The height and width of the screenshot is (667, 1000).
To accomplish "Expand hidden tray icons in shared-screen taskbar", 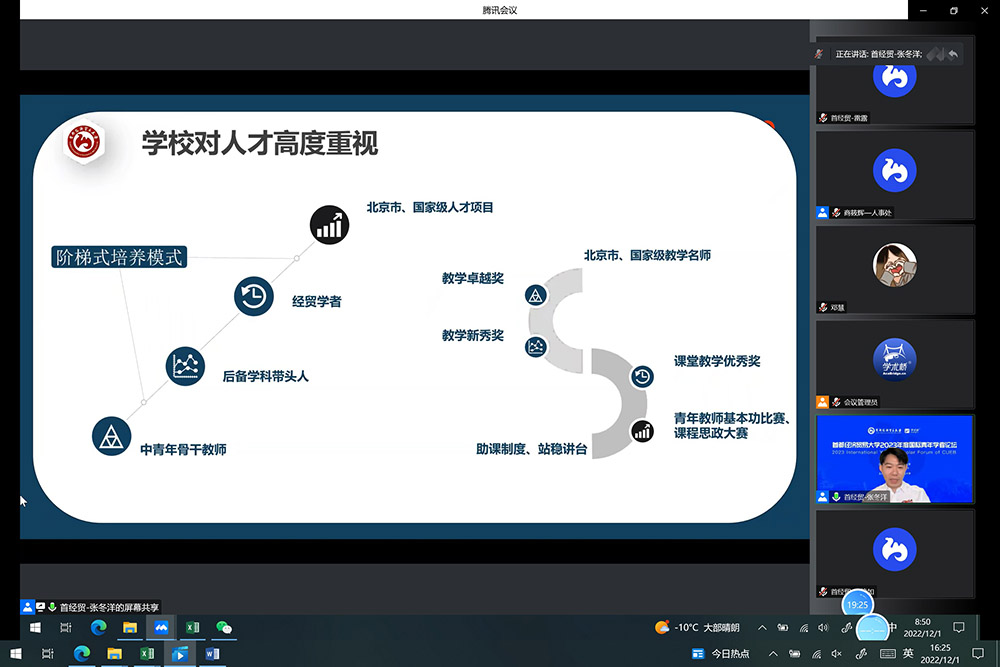I will pyautogui.click(x=762, y=627).
